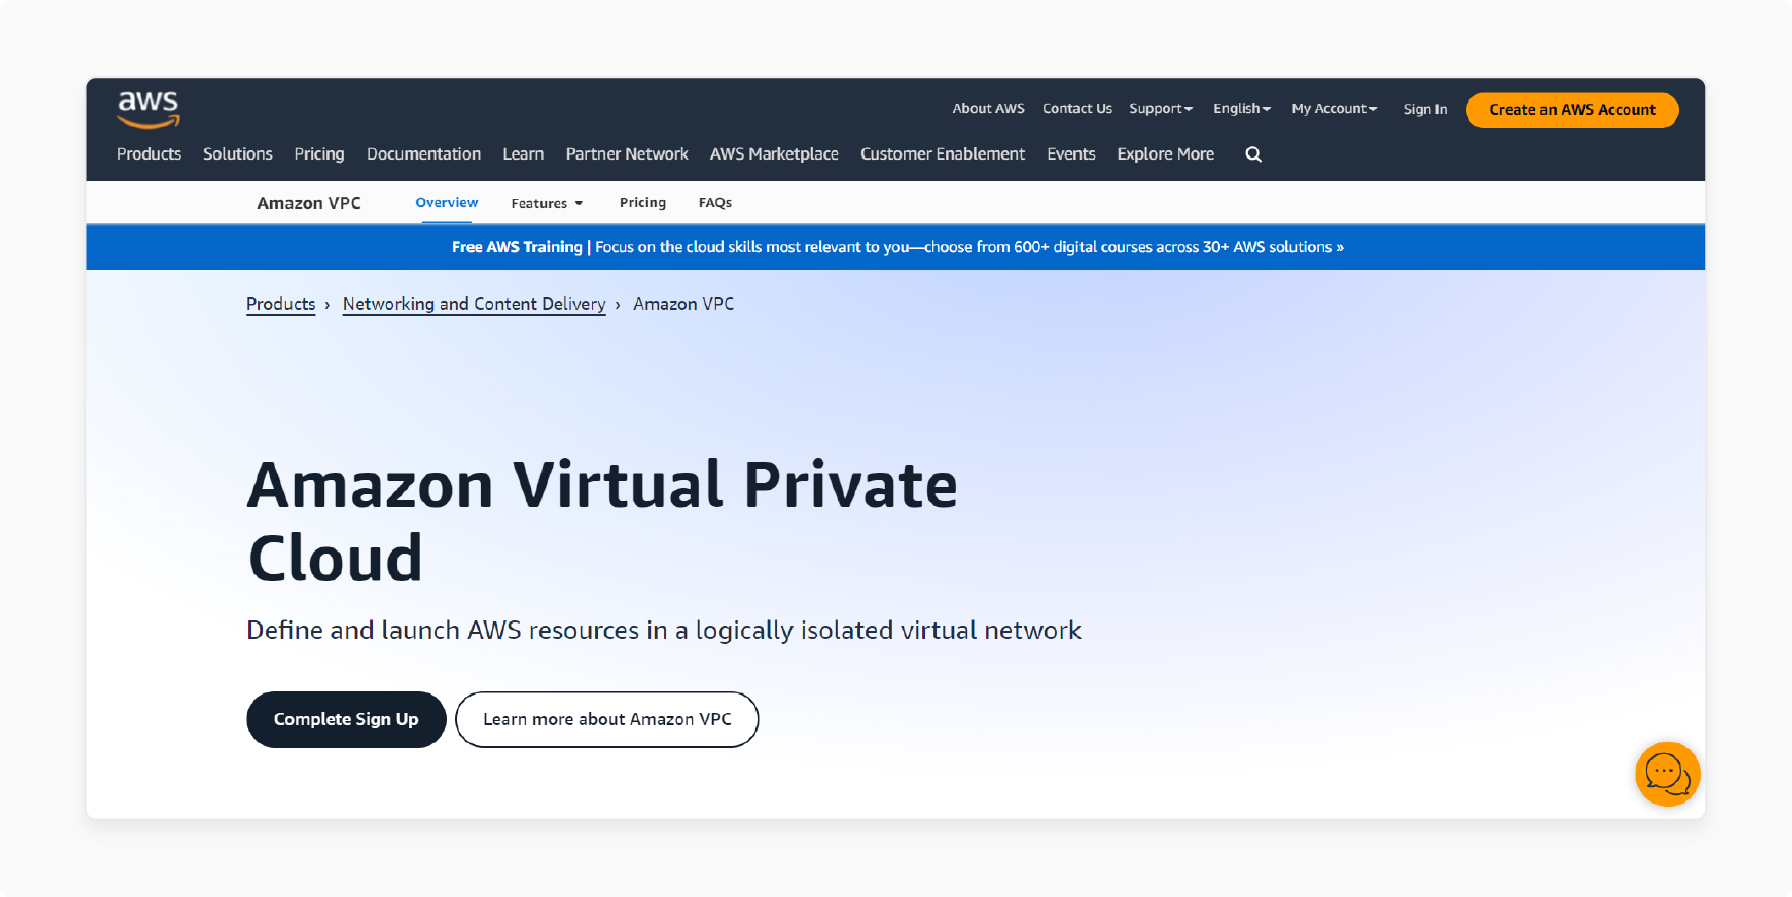The height and width of the screenshot is (897, 1792).
Task: Open the Documentation menu
Action: (x=424, y=154)
